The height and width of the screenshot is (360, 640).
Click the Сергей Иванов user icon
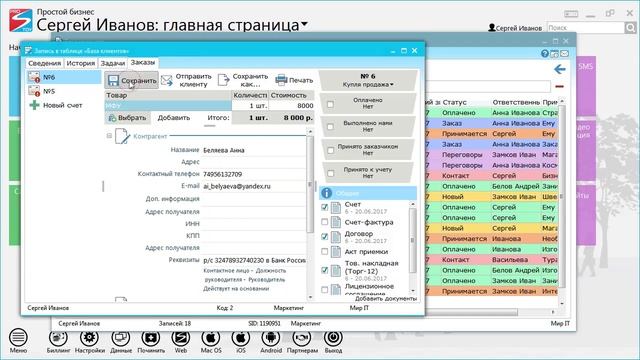click(x=492, y=28)
